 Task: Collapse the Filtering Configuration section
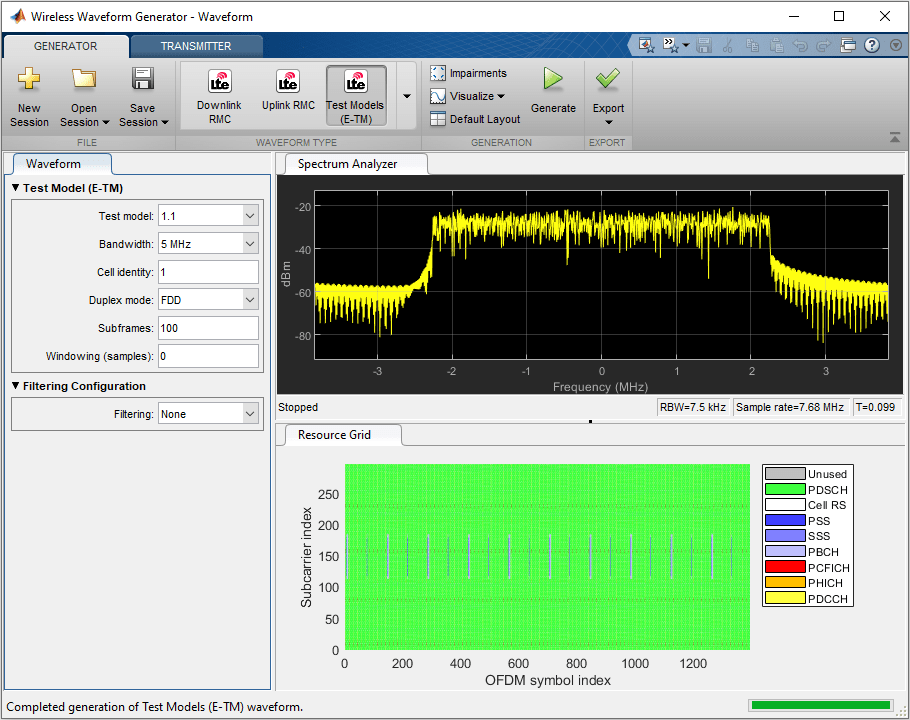point(17,386)
